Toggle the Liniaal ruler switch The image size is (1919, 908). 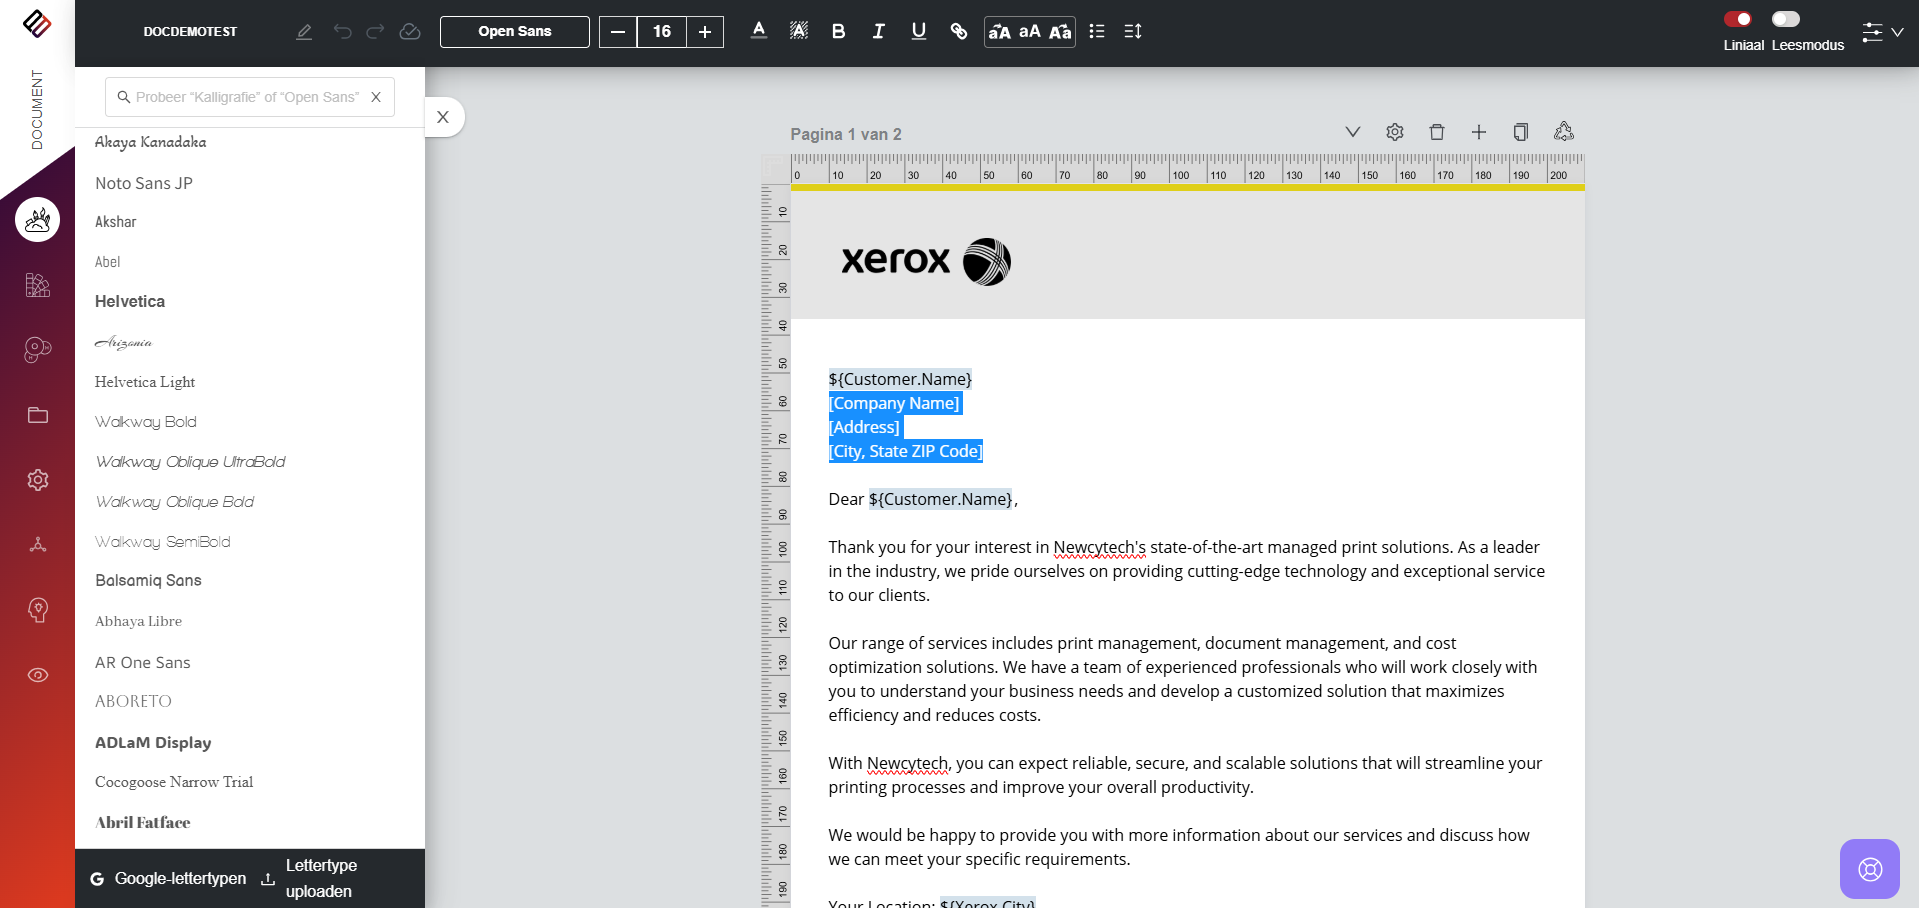(1738, 19)
